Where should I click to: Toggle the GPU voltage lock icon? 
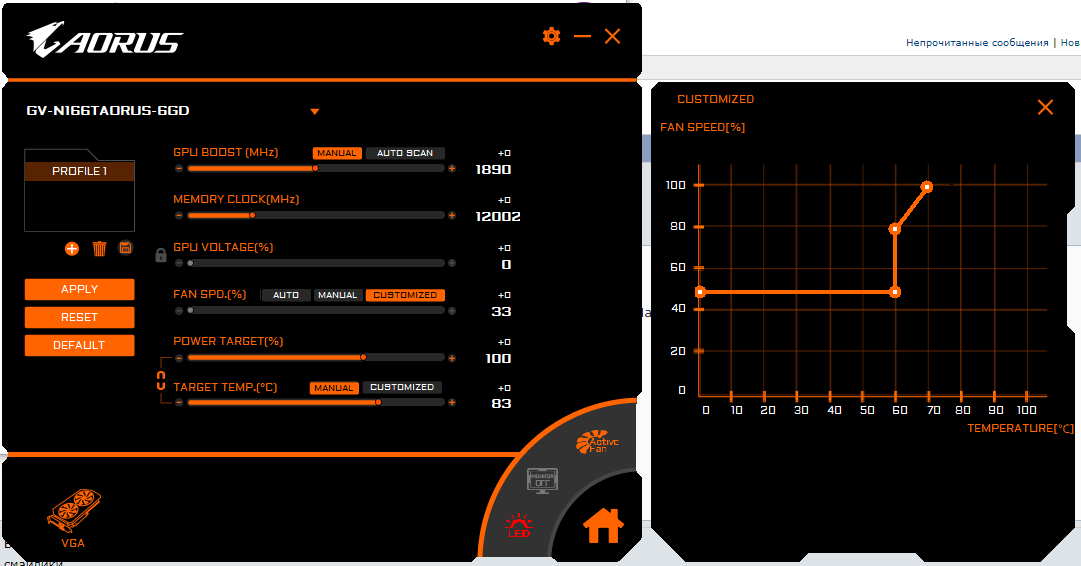click(161, 255)
